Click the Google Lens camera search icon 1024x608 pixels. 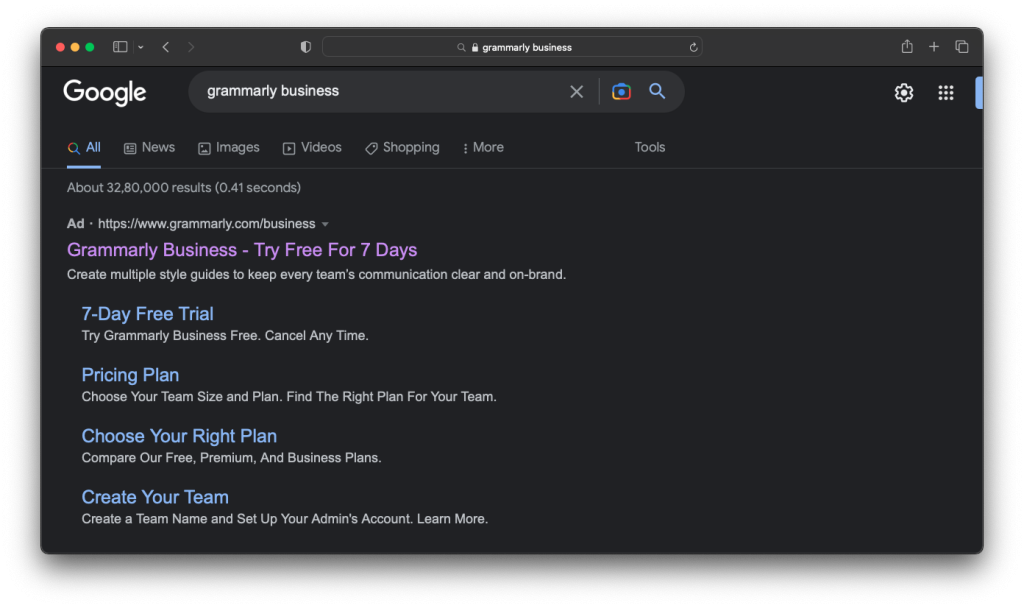pyautogui.click(x=621, y=91)
